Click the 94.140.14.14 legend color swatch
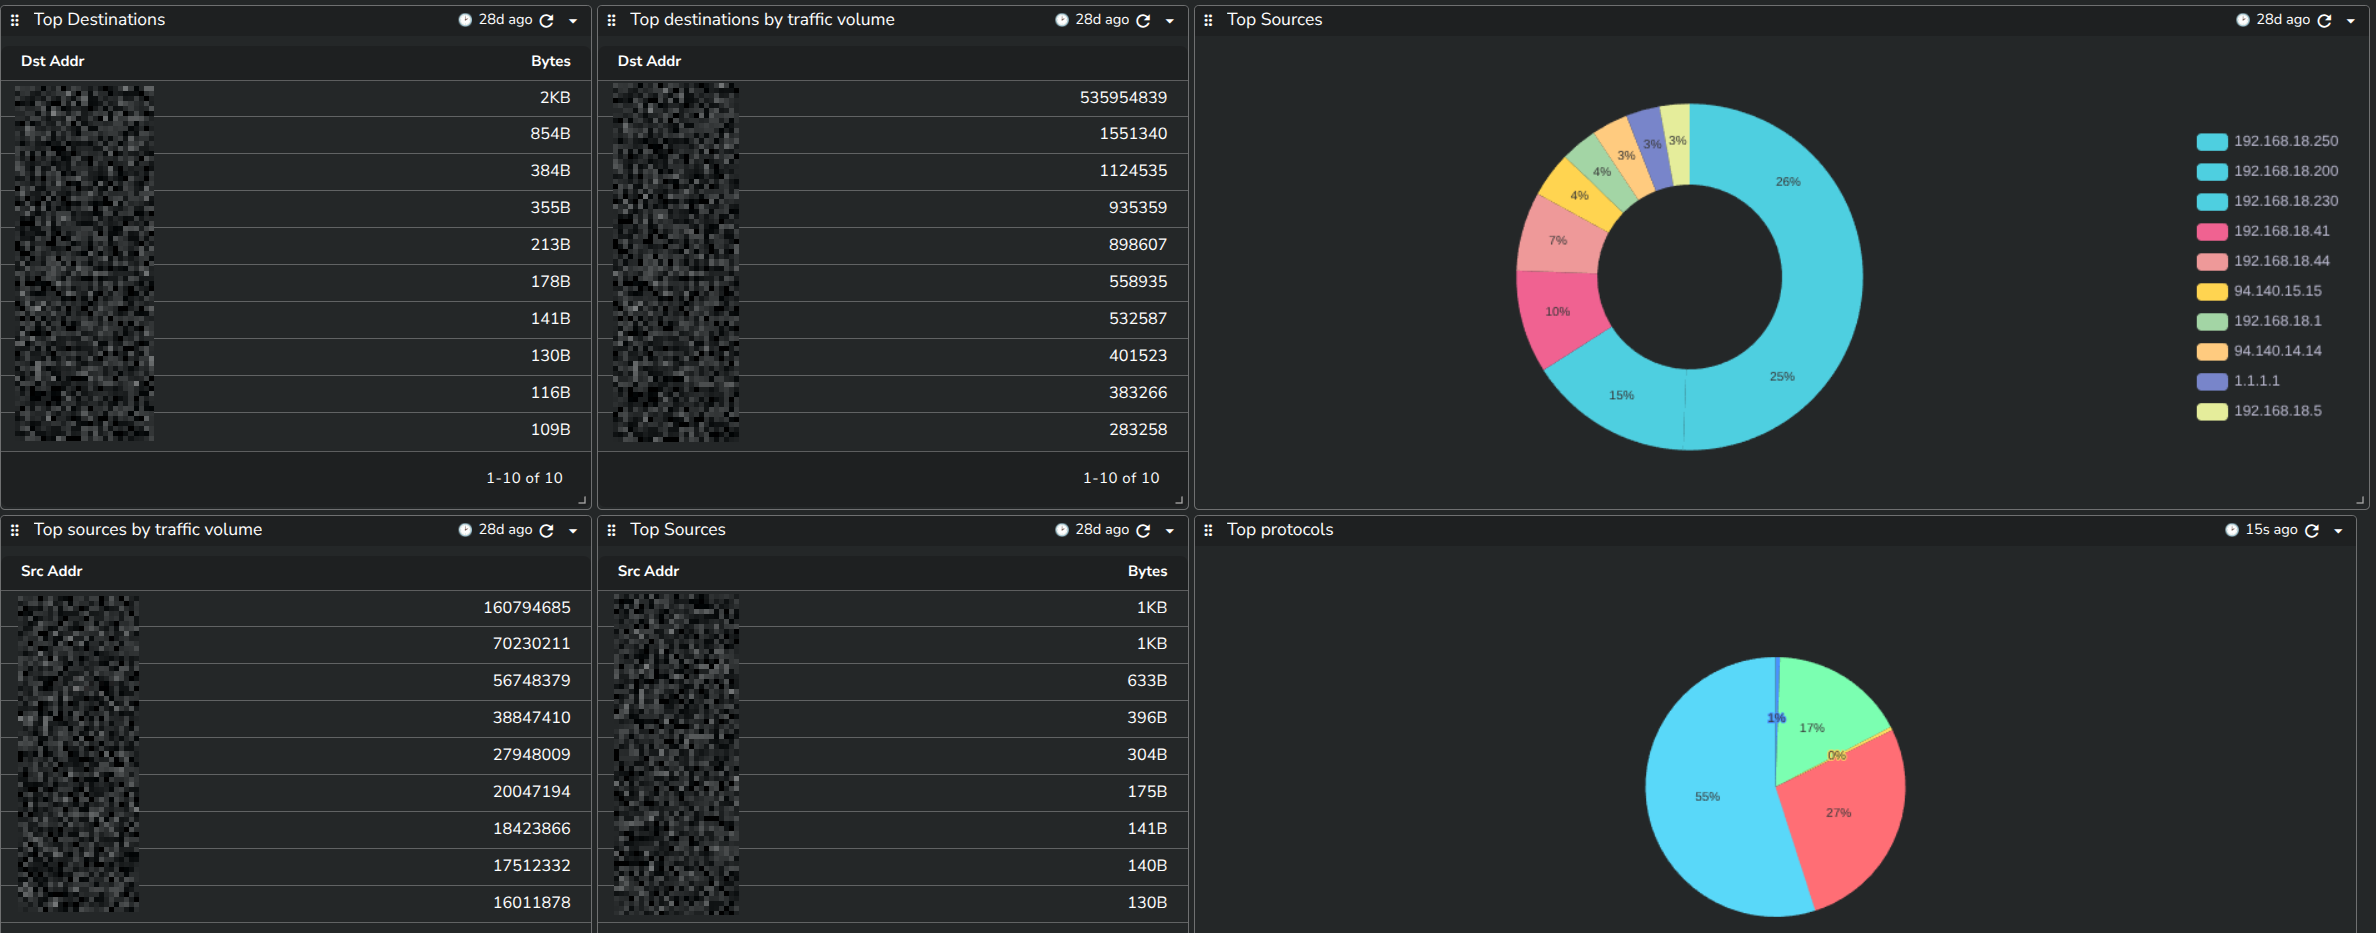This screenshot has width=2376, height=933. coord(2212,352)
